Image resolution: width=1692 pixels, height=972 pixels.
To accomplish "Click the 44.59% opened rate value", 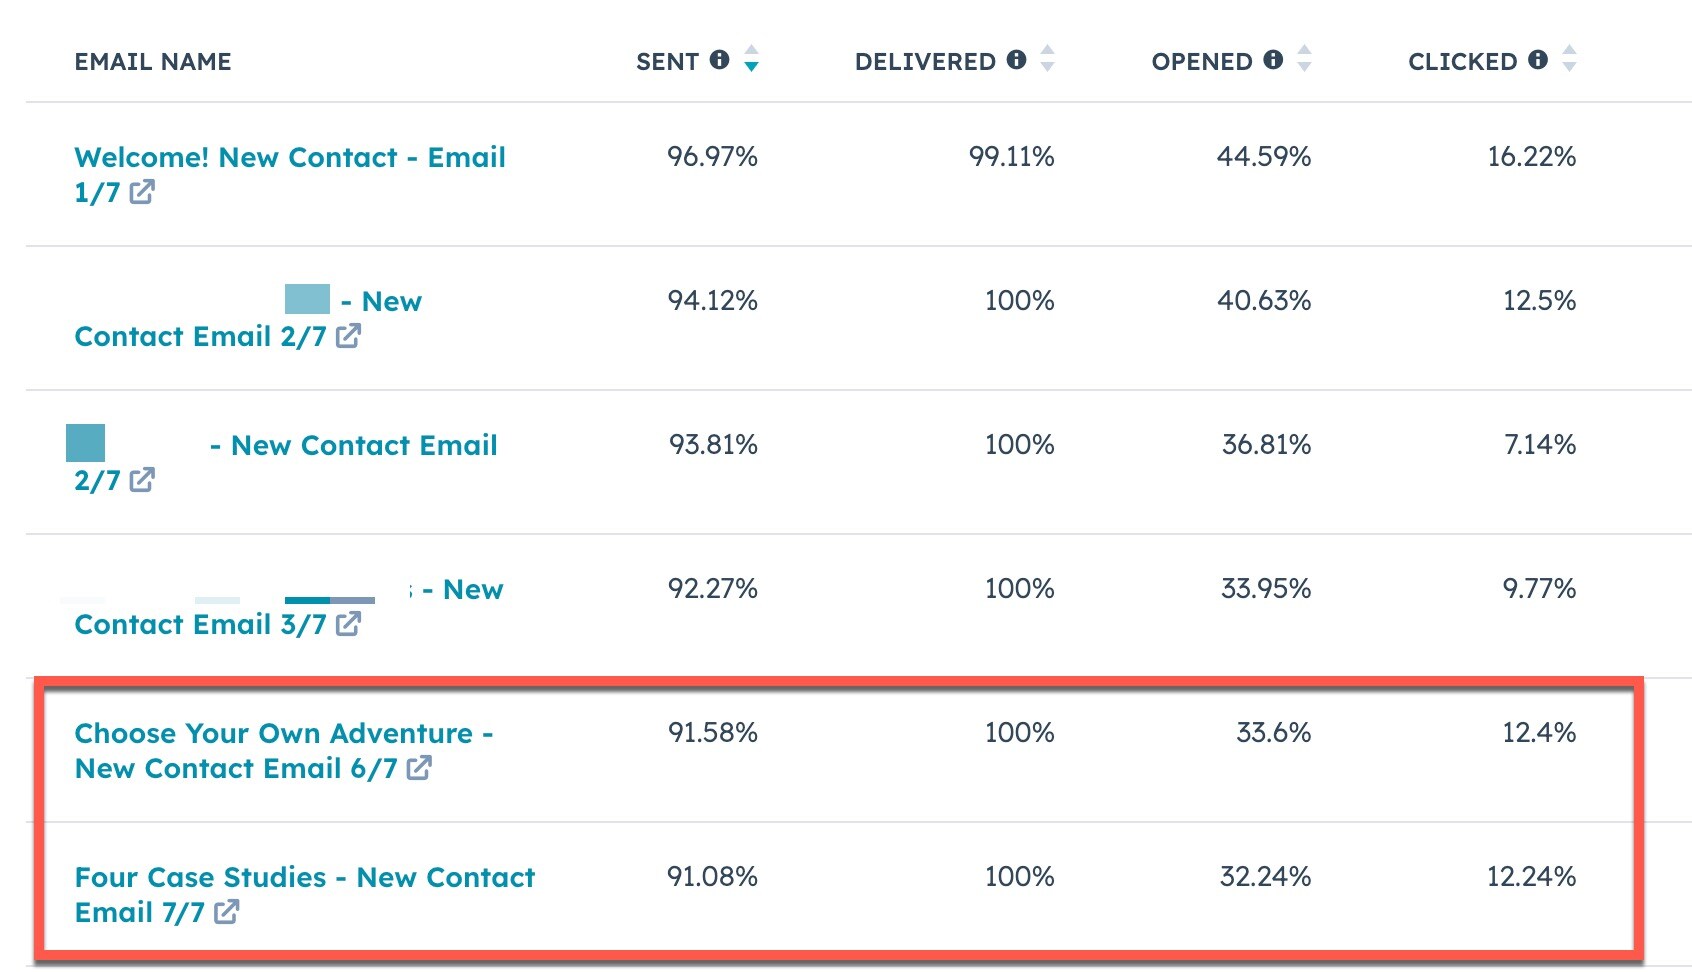I will pyautogui.click(x=1263, y=157).
